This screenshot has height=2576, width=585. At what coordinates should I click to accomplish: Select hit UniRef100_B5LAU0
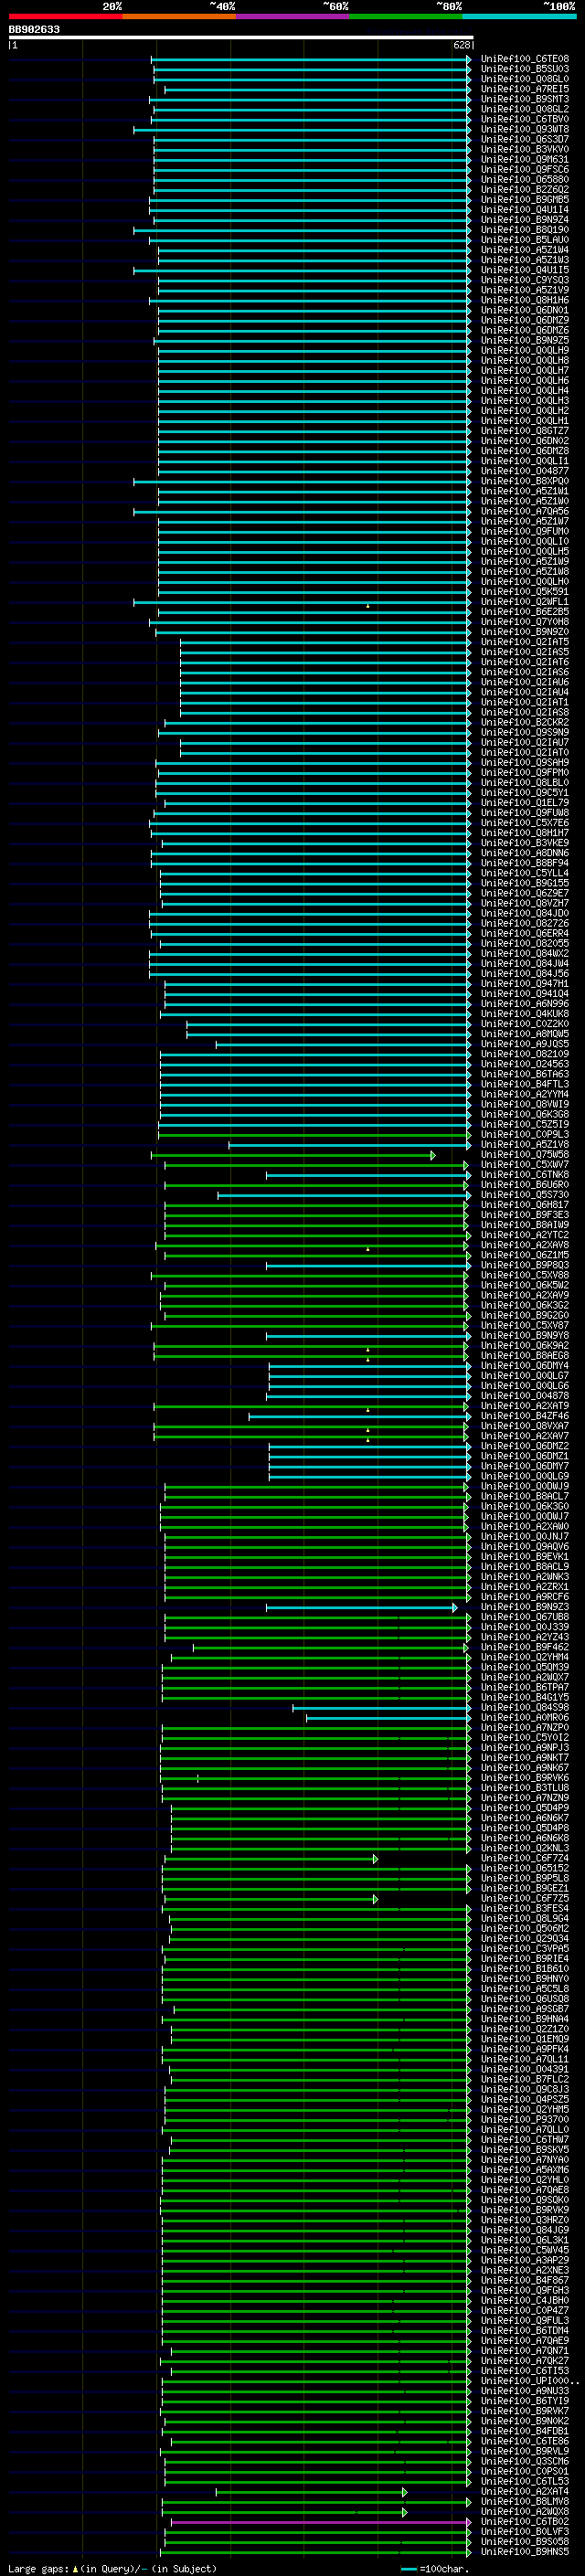(525, 240)
